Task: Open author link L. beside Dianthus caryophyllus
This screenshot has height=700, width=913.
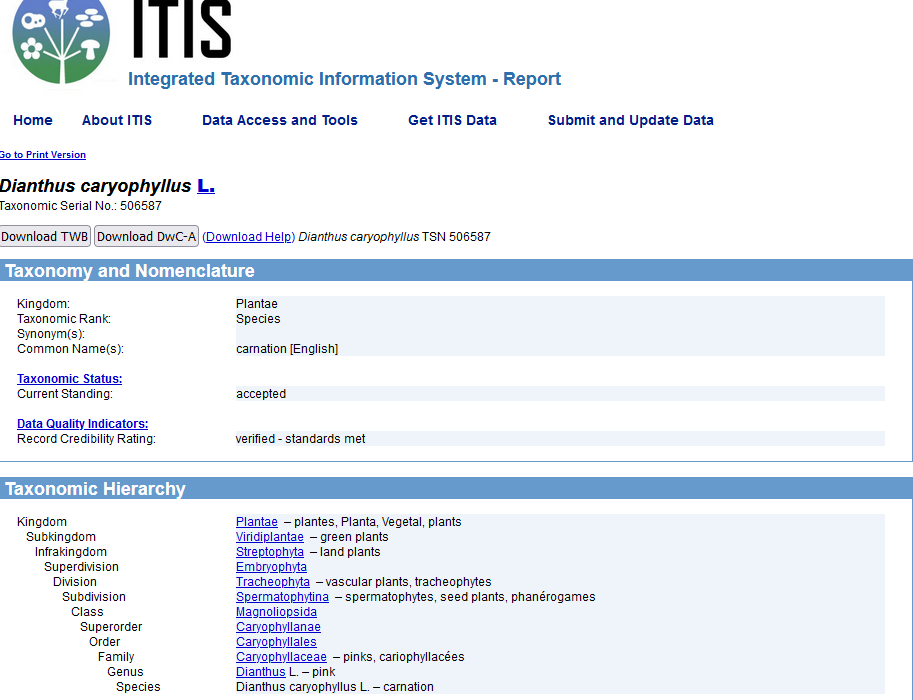Action: coord(206,186)
